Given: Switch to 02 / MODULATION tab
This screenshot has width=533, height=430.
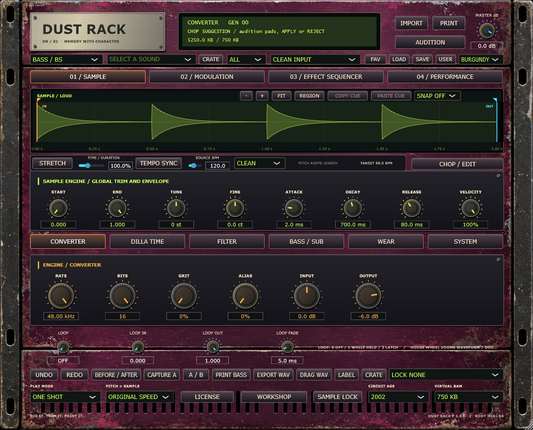Looking at the screenshot, I should (207, 77).
